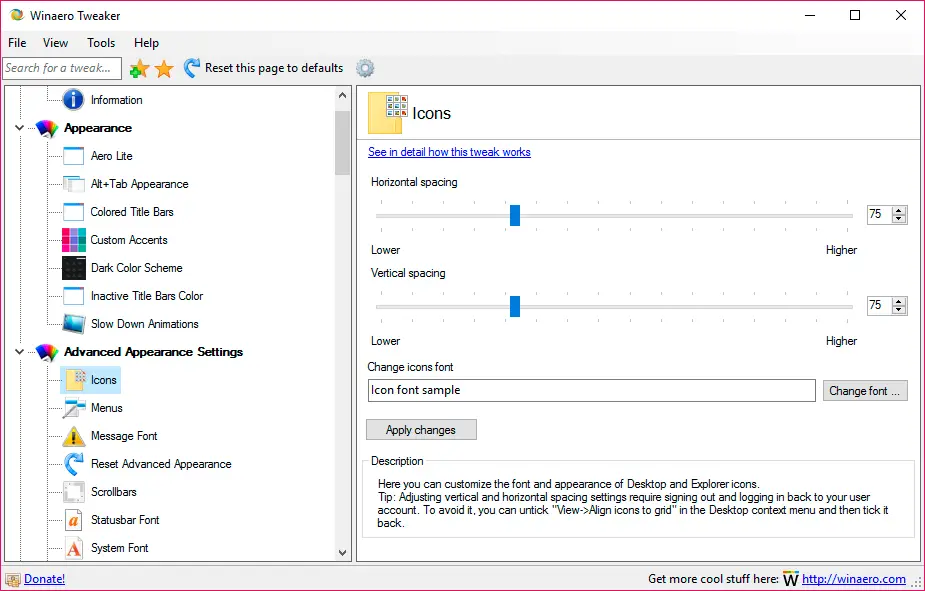Viewport: 925px width, 591px height.
Task: Select the Aero Lite tree item
Action: pos(112,156)
